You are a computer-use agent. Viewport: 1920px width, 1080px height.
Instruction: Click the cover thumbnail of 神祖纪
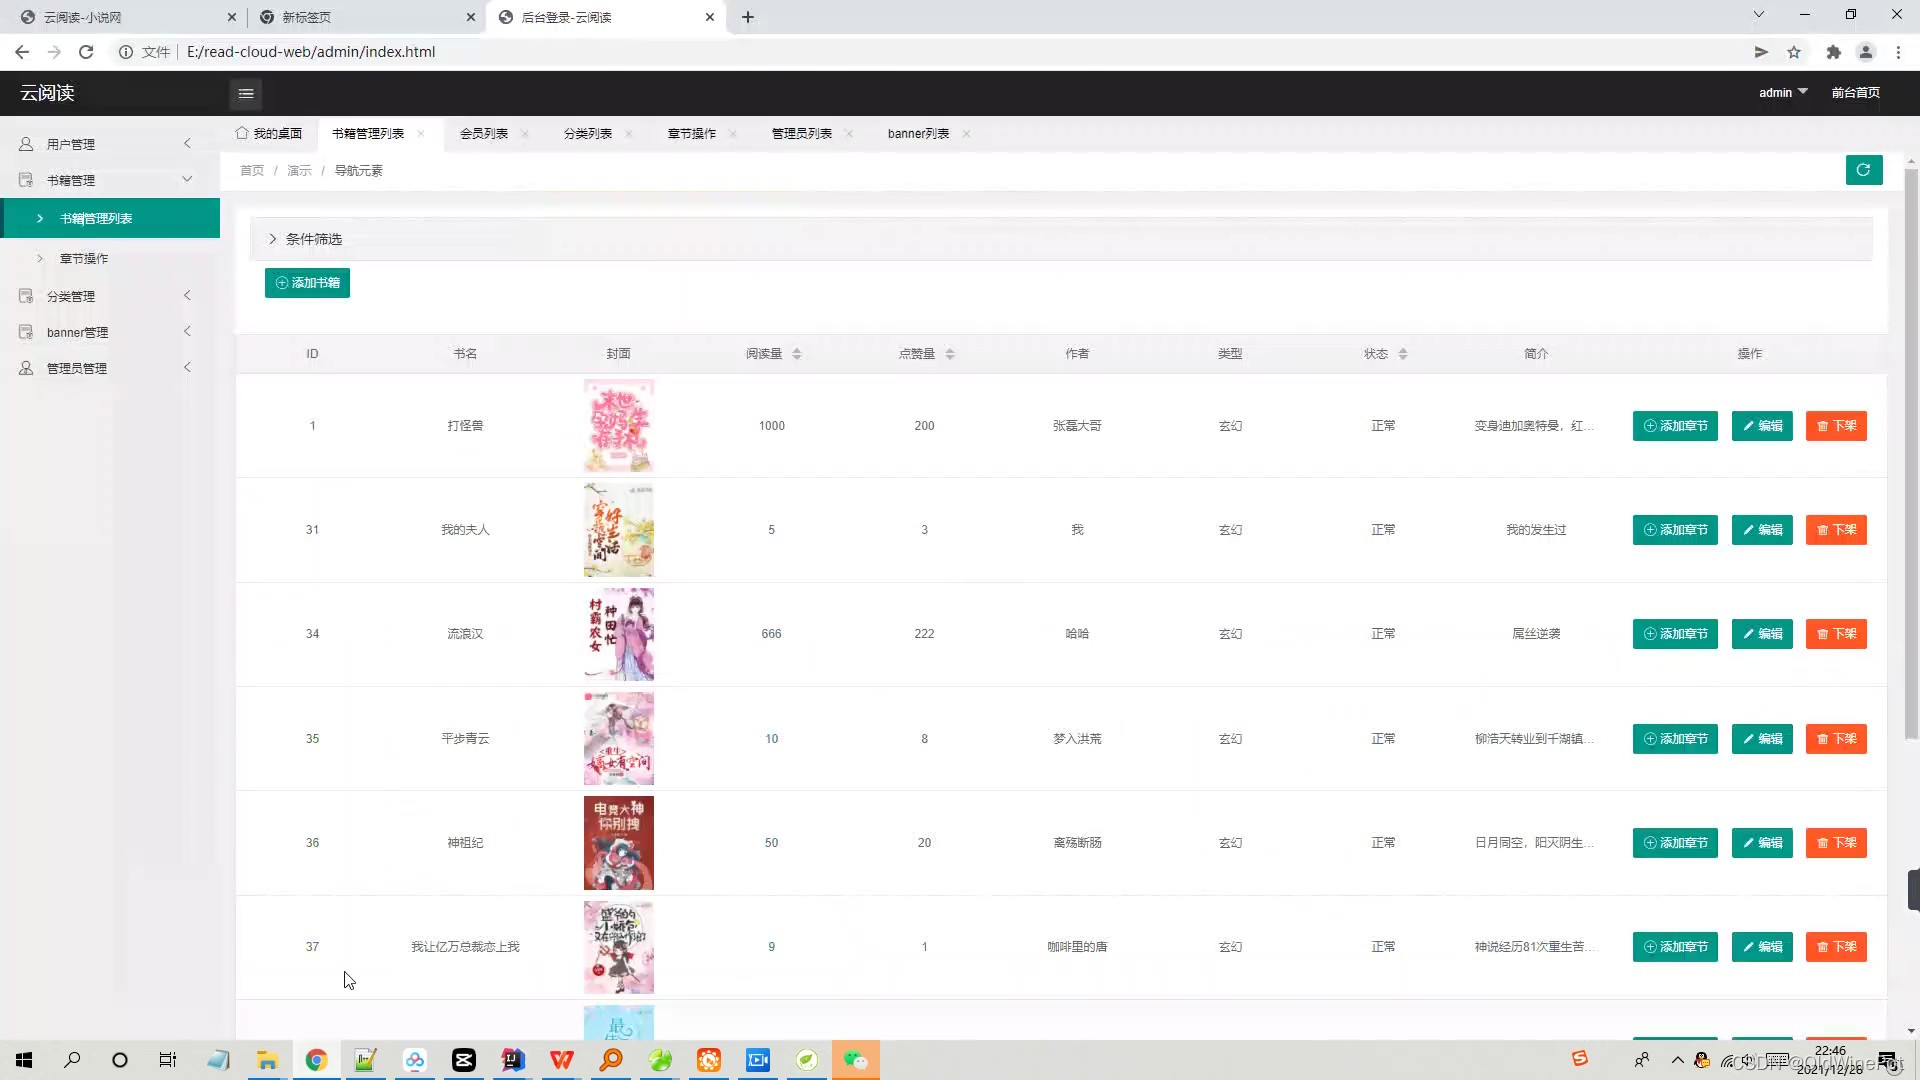point(618,842)
